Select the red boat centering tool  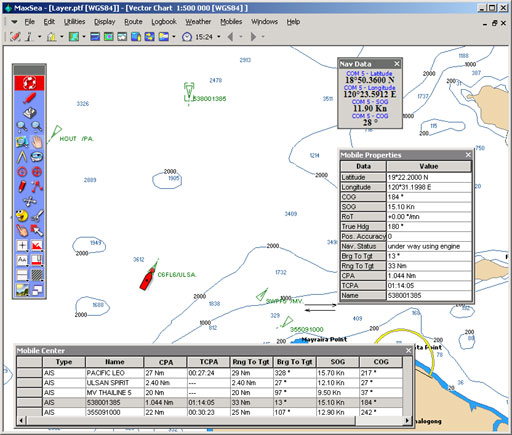coord(29,98)
